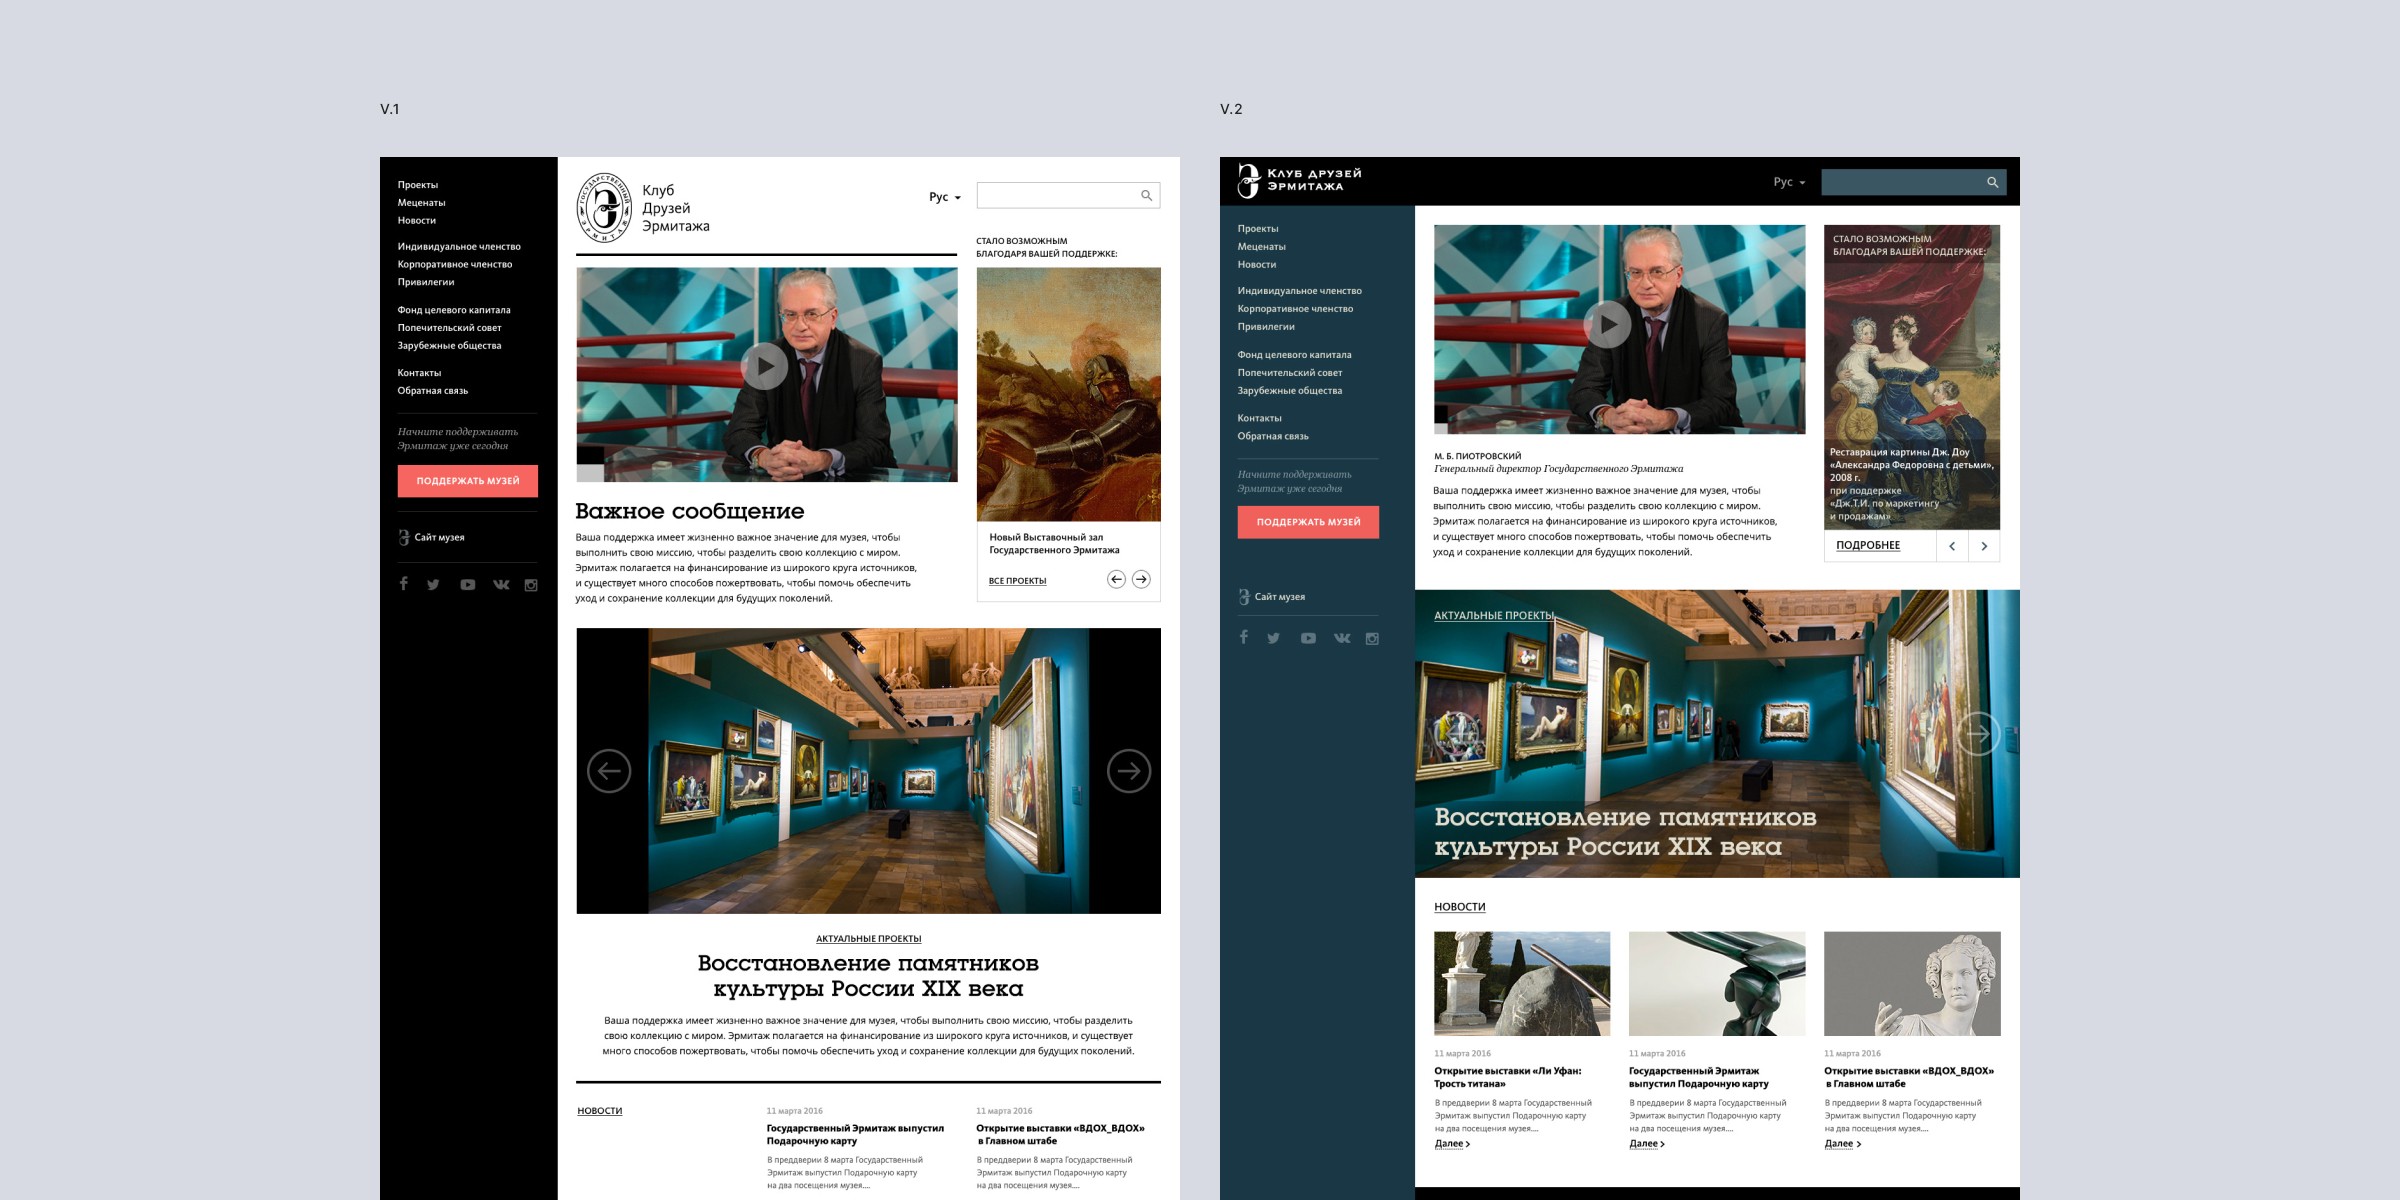Viewport: 2400px width, 1200px height.
Task: Expand the Рус language selector in V.2
Action: [x=1789, y=182]
